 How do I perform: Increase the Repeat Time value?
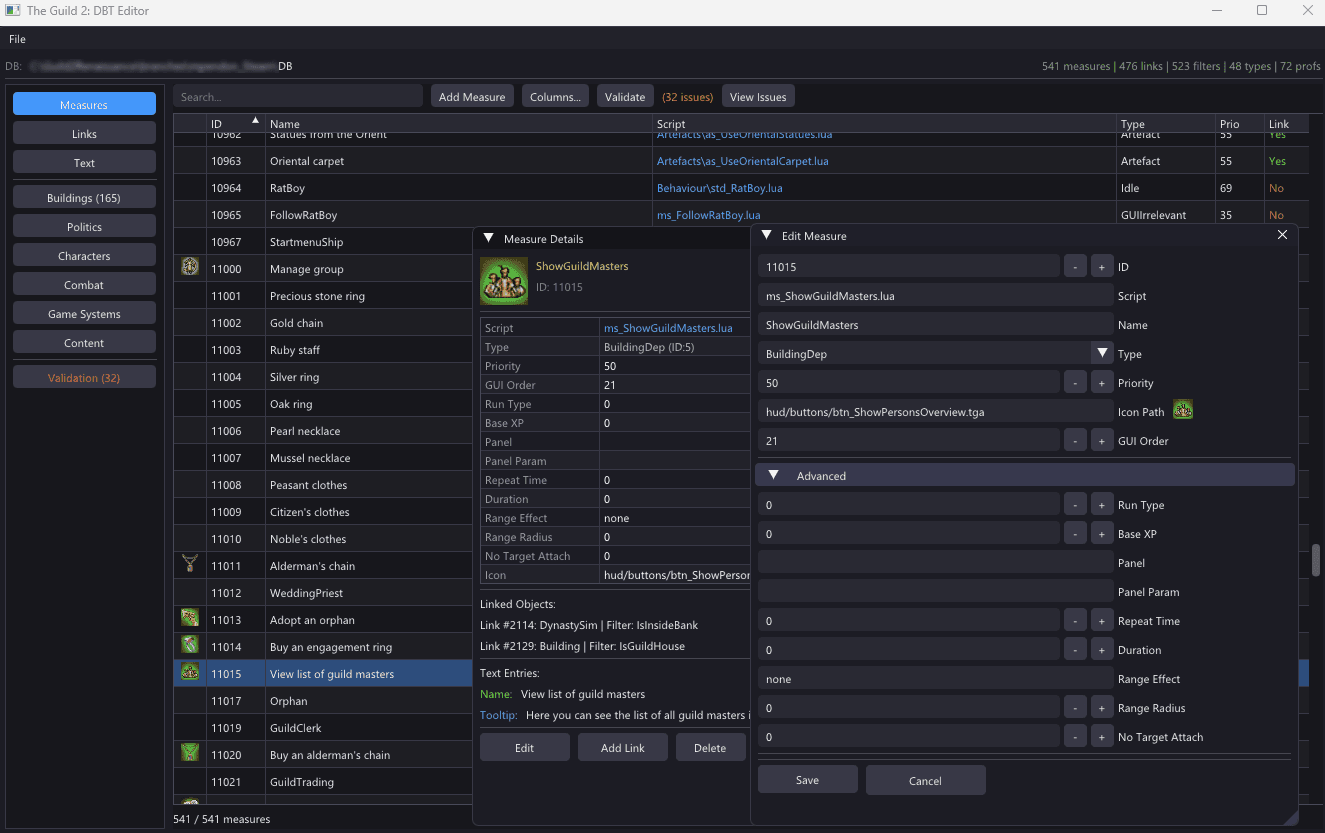tap(1101, 620)
